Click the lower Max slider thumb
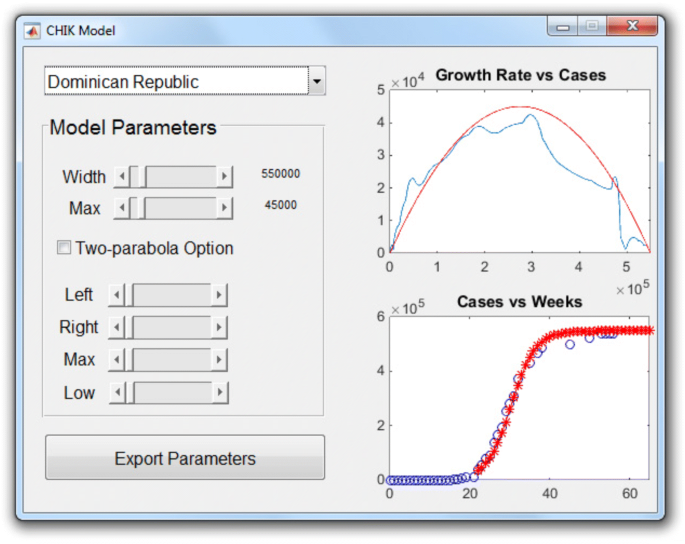685x544 pixels. [129, 360]
